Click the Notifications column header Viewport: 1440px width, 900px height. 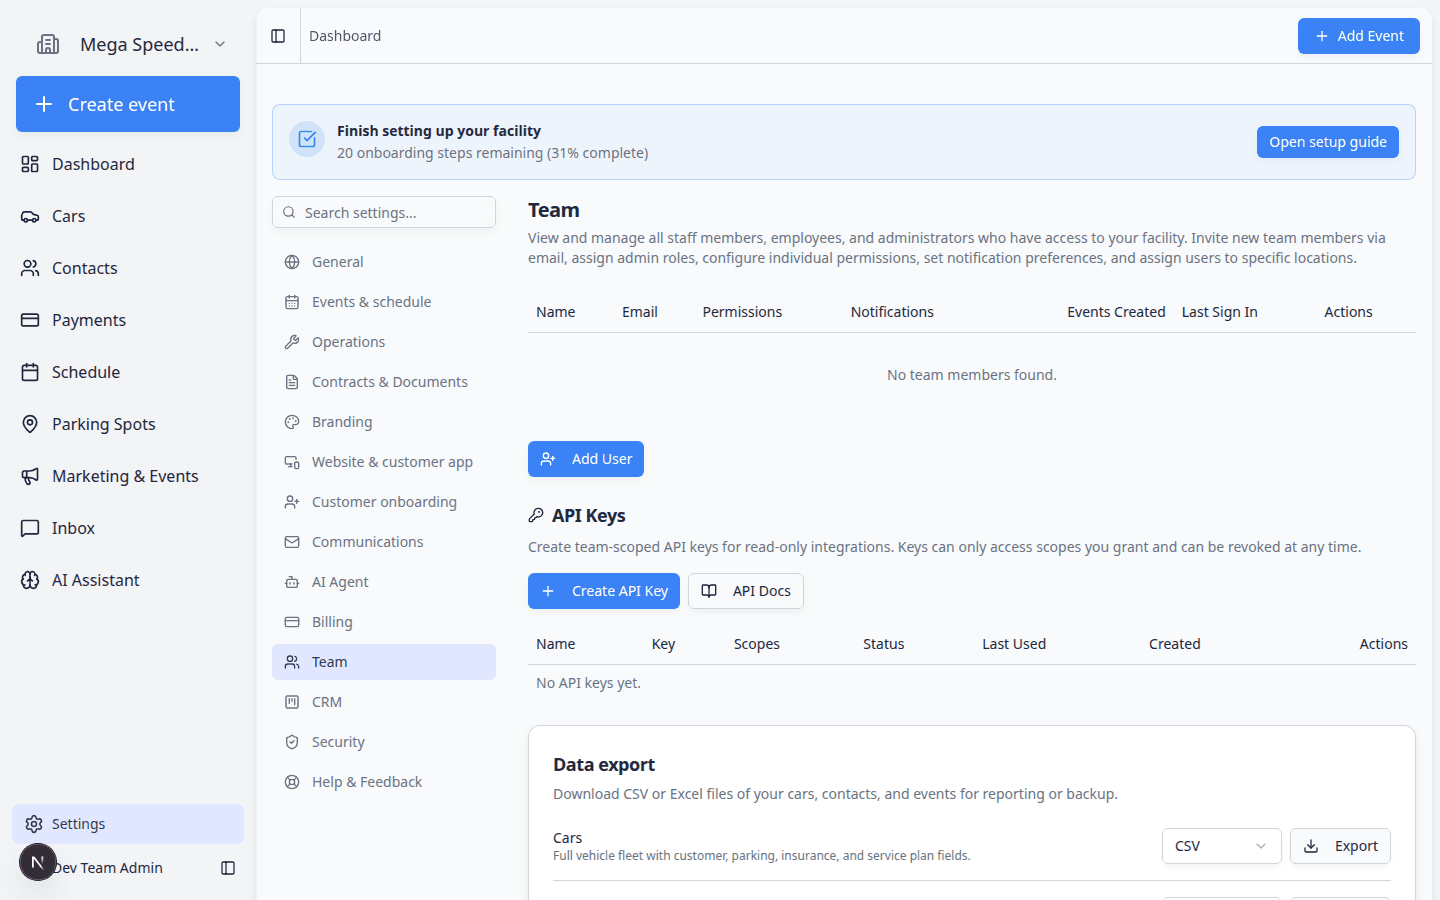point(892,312)
